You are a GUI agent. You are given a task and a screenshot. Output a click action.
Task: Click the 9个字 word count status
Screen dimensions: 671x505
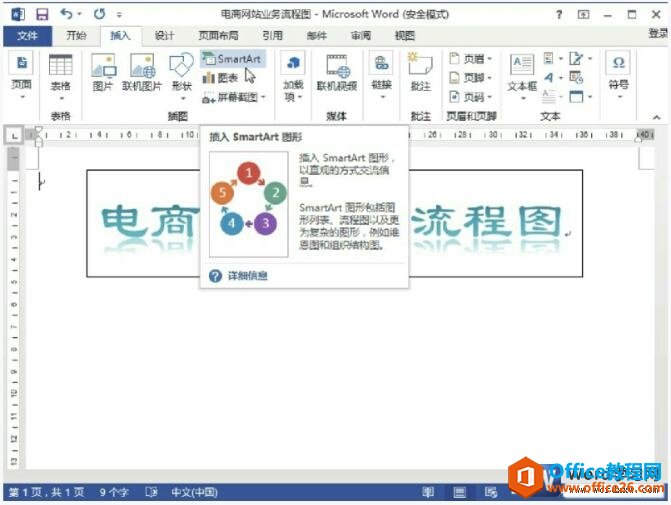tap(114, 493)
